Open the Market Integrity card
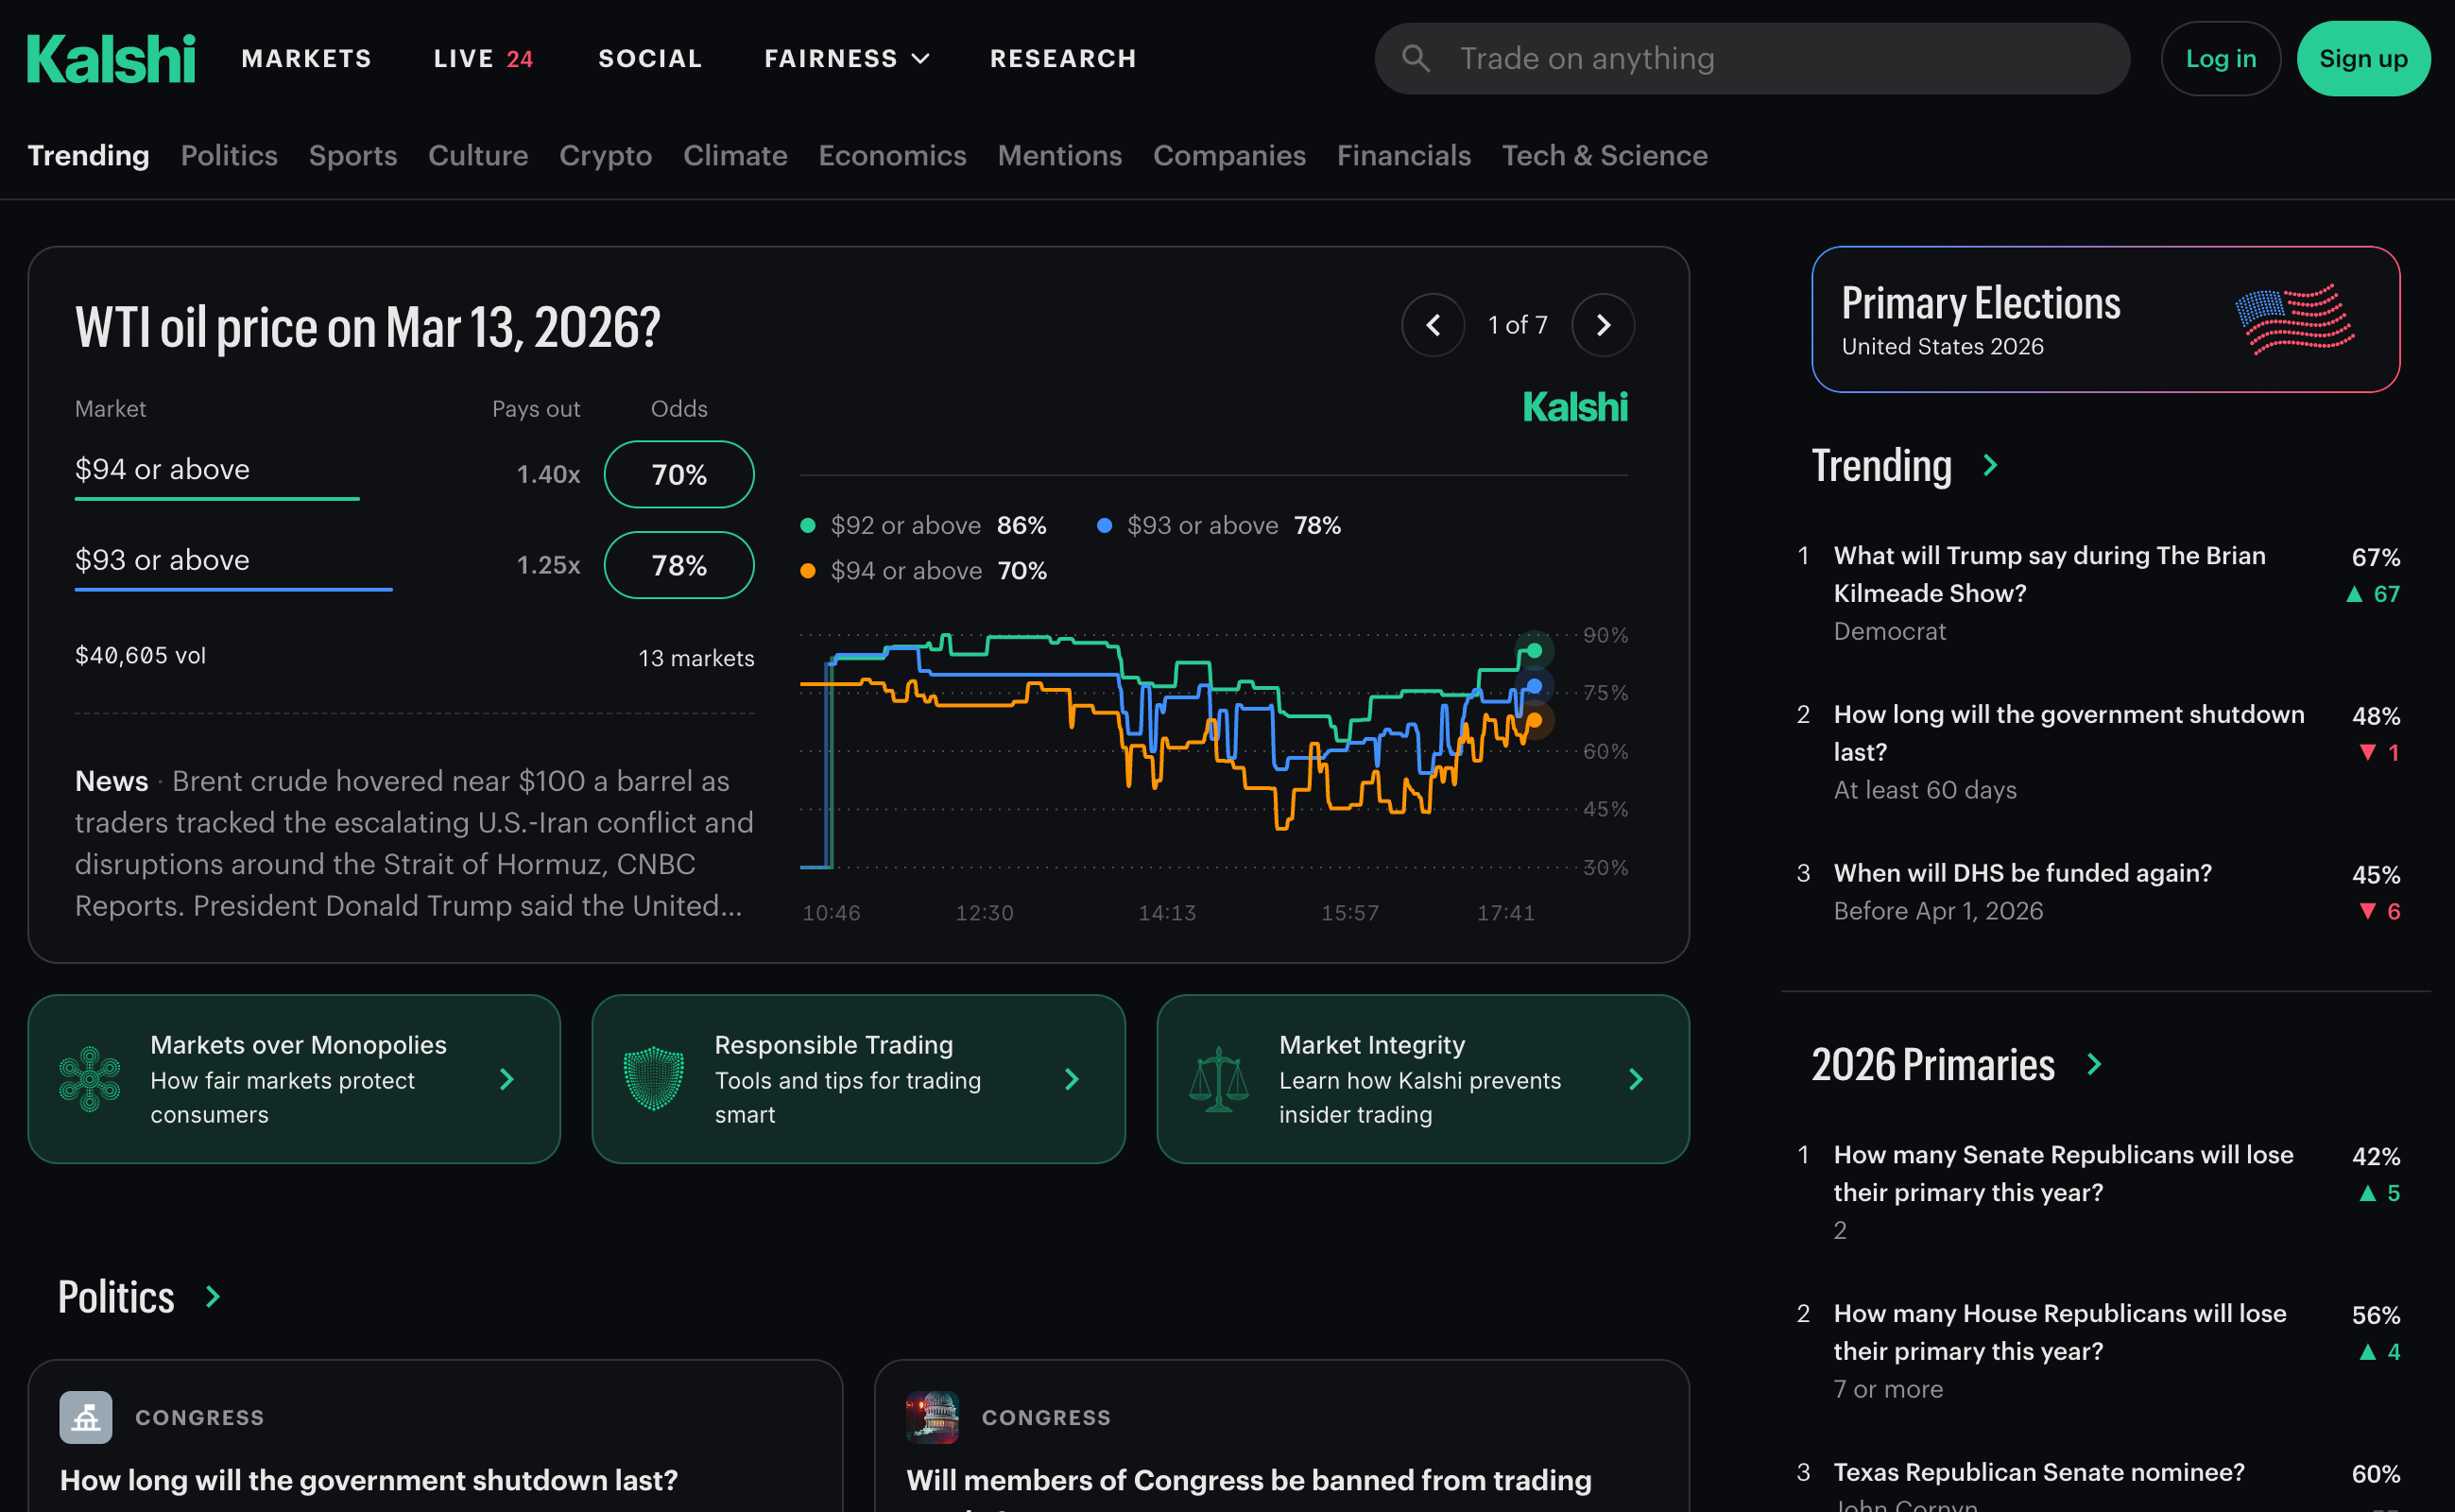The image size is (2455, 1512). click(x=1423, y=1079)
